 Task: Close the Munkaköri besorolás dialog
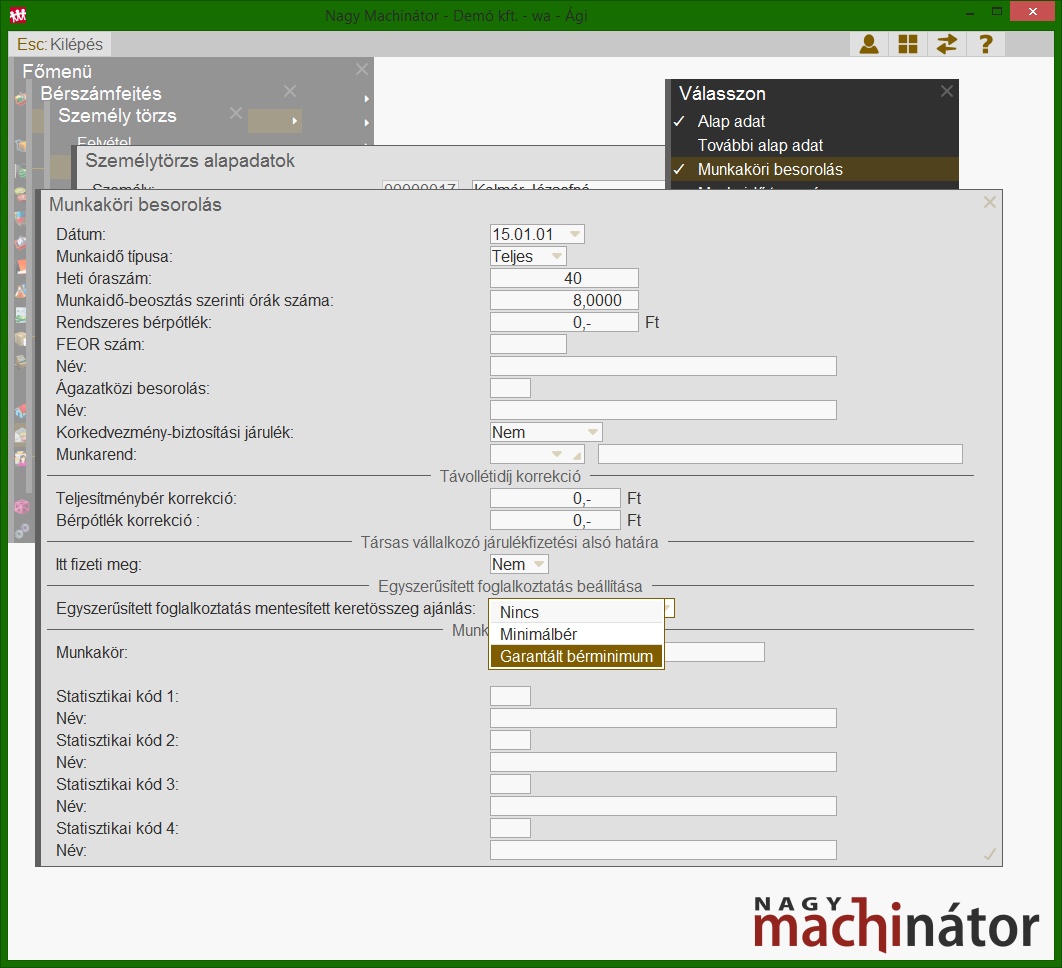[x=990, y=203]
